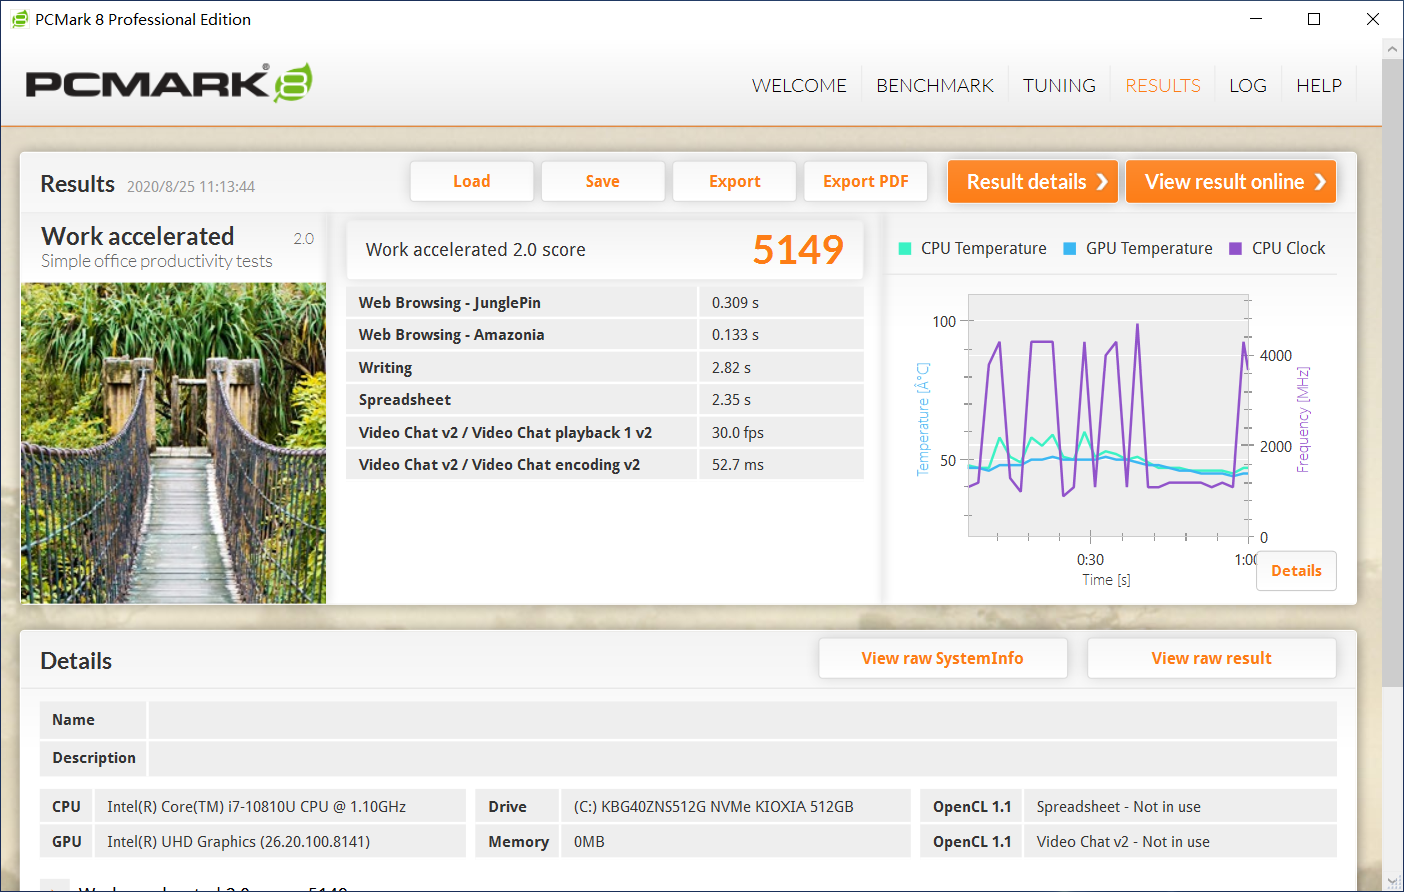Open Result details

[x=1033, y=182]
